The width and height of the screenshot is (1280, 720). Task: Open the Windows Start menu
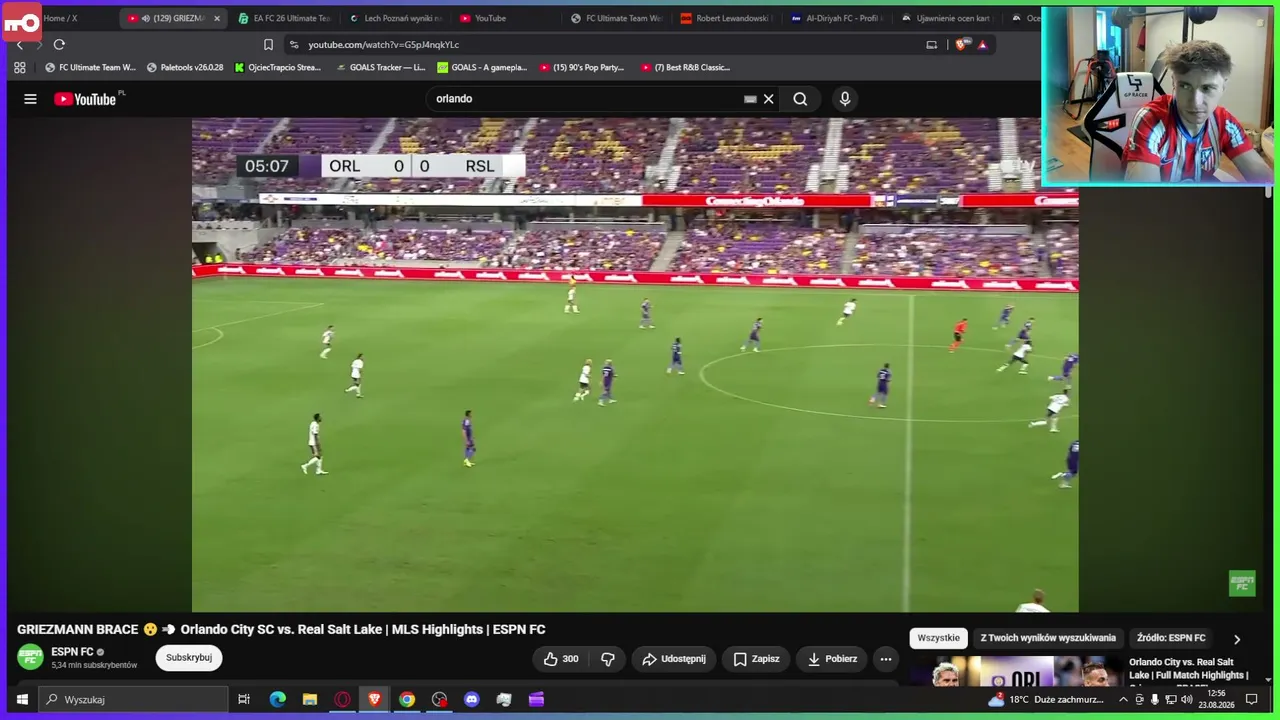[x=22, y=699]
